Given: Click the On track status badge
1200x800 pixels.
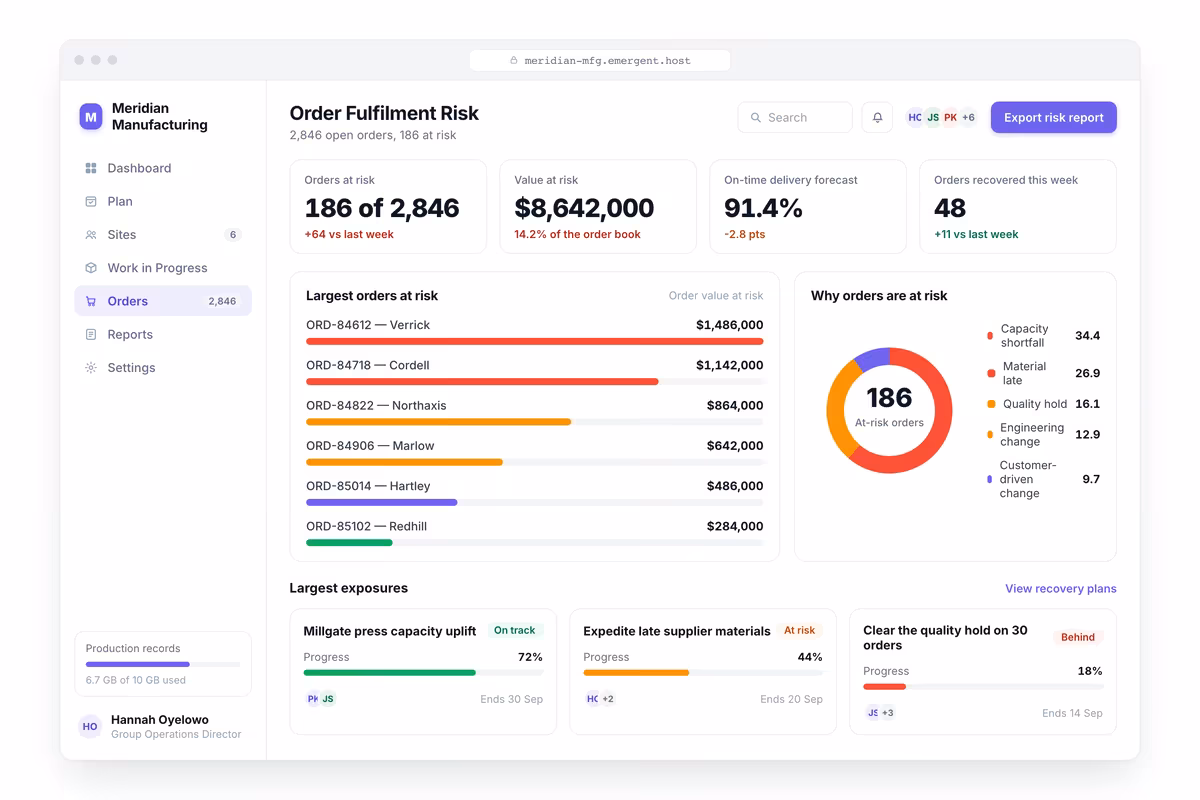Looking at the screenshot, I should [x=515, y=631].
